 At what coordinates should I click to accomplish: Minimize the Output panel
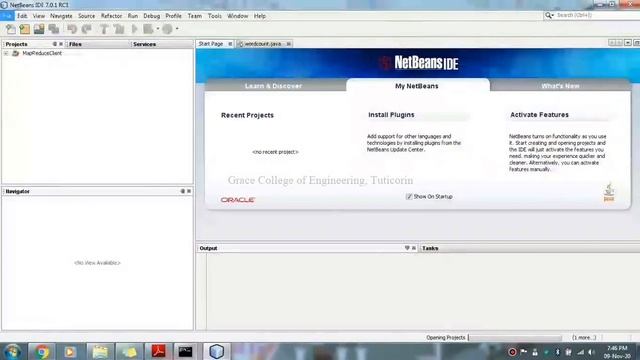click(x=407, y=248)
